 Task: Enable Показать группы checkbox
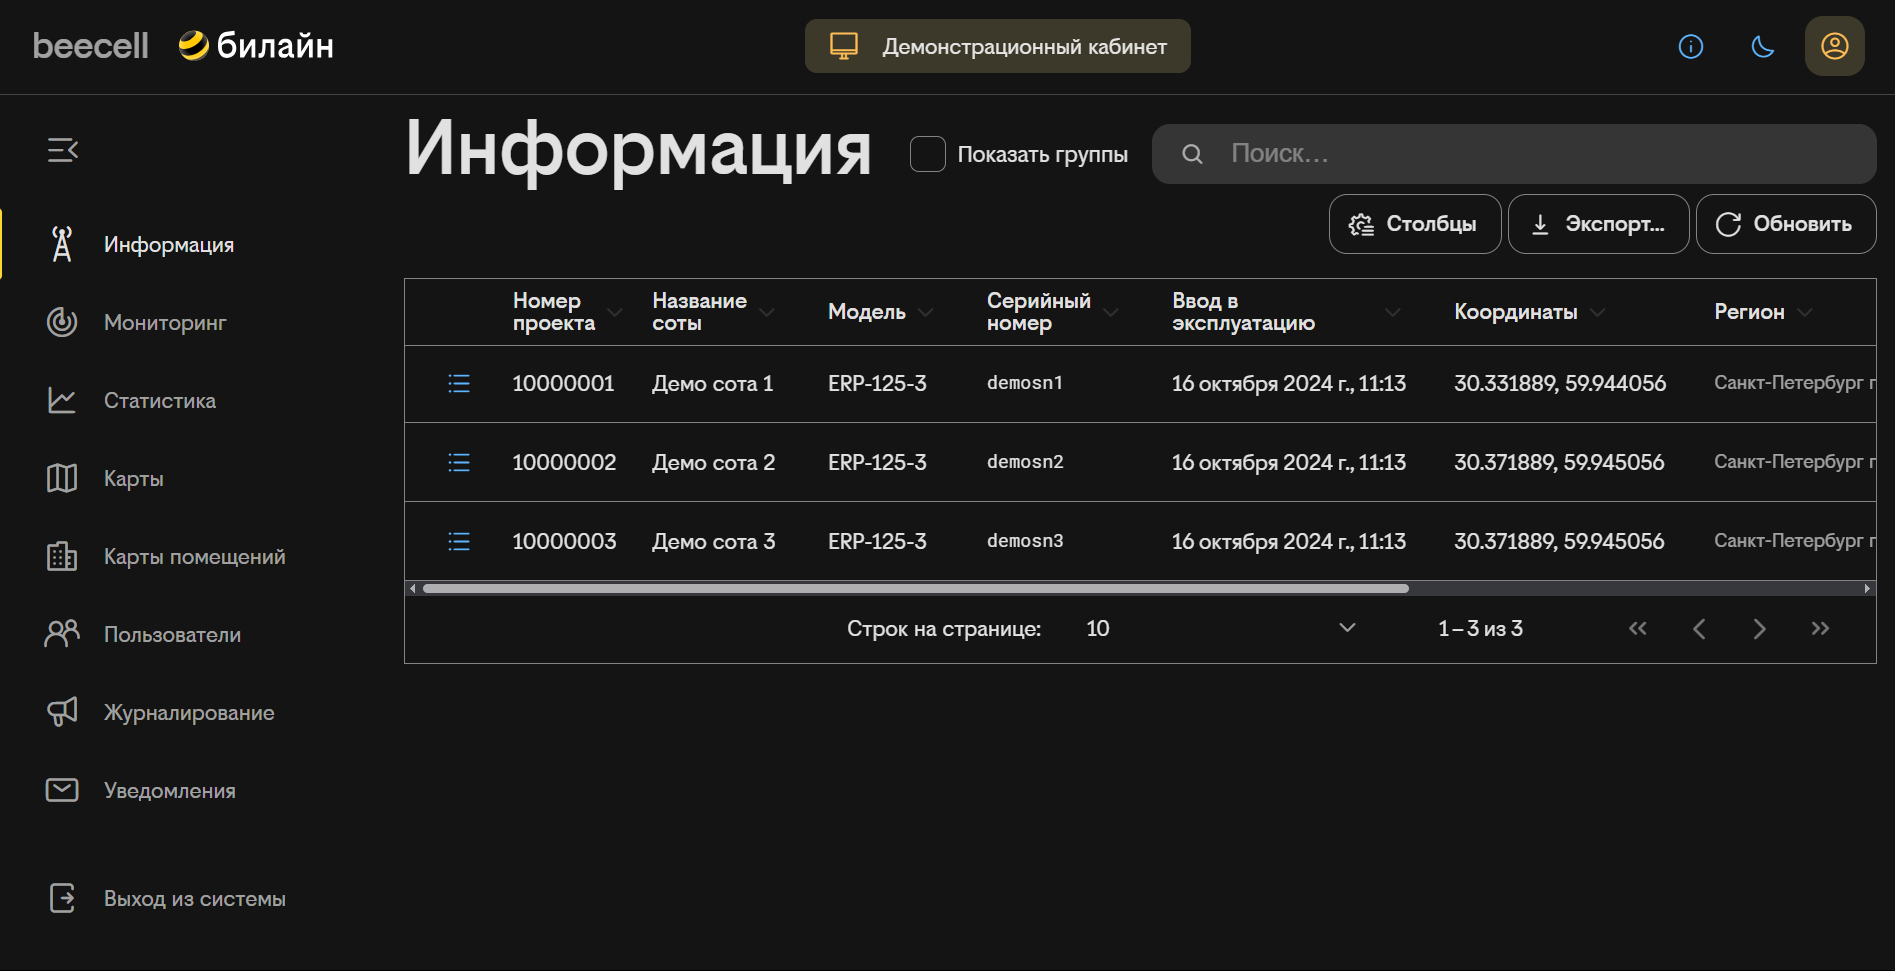click(928, 154)
